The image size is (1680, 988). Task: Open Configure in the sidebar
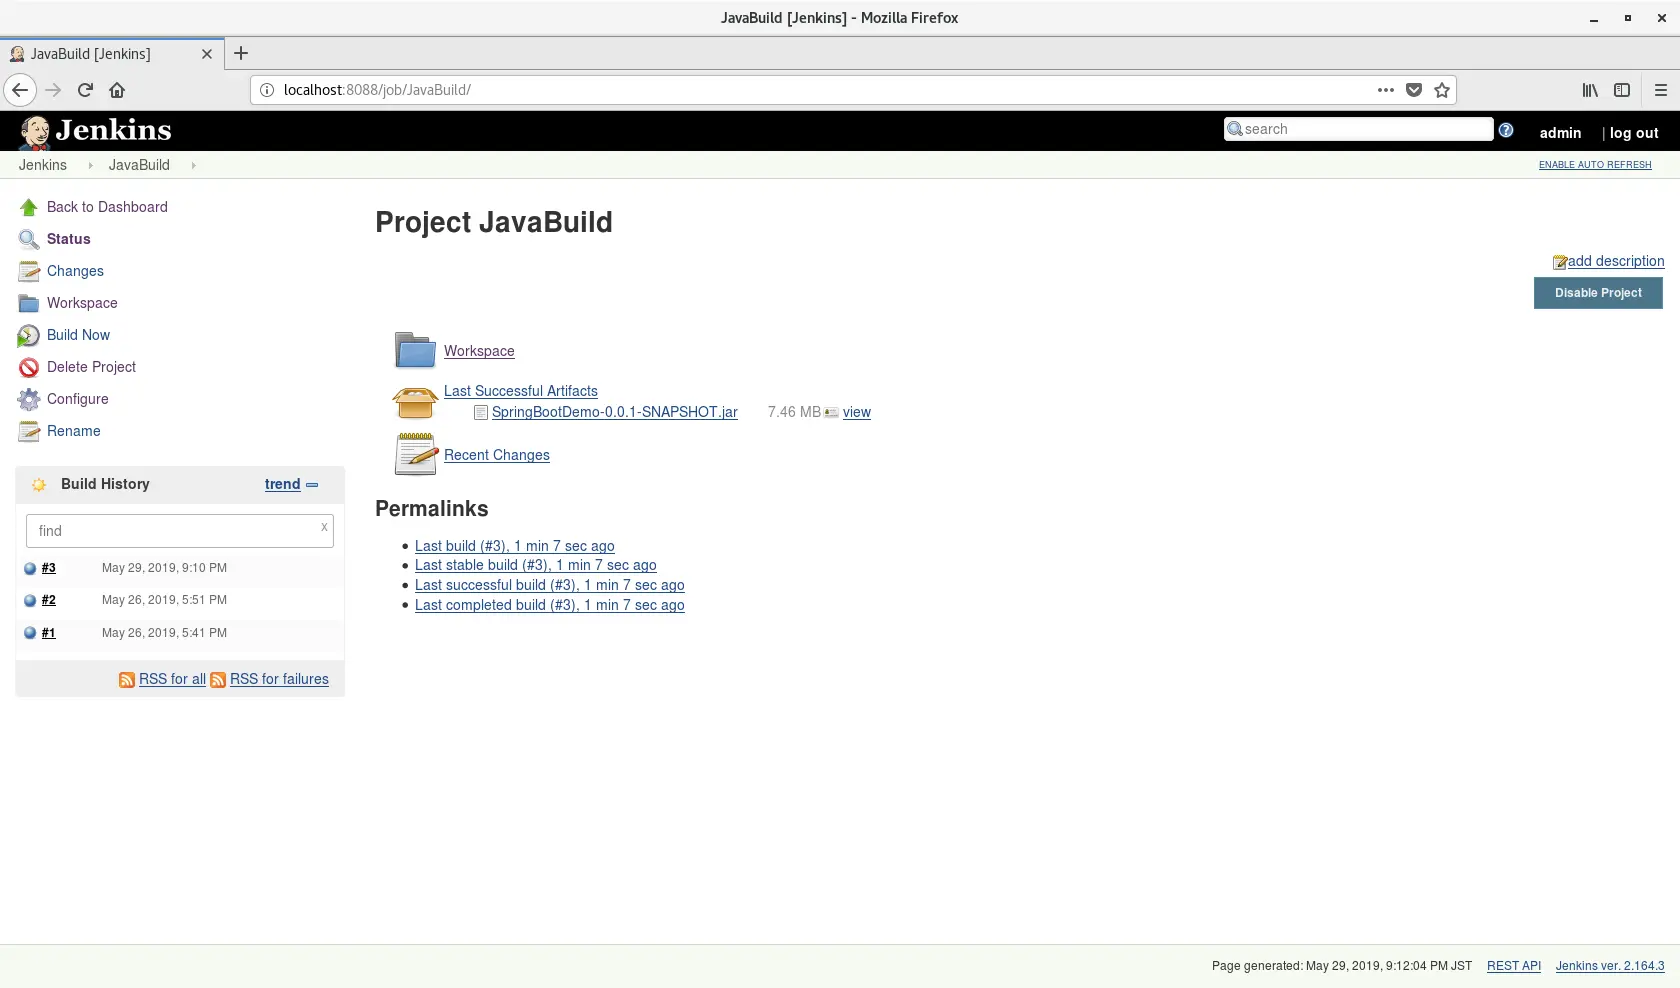(x=77, y=399)
